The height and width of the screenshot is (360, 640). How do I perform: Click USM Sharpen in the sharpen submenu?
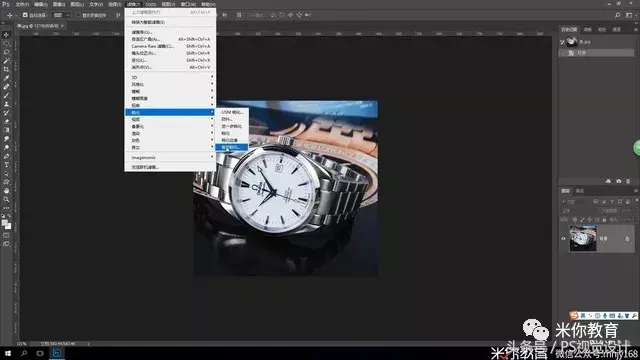point(232,112)
